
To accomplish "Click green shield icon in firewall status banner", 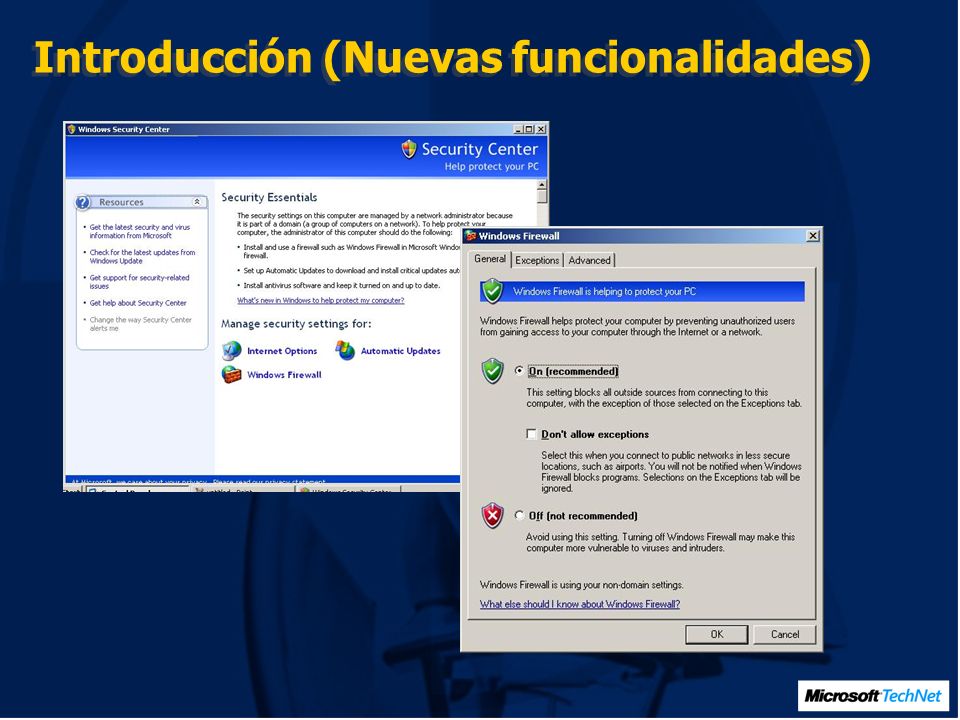I will tap(492, 291).
